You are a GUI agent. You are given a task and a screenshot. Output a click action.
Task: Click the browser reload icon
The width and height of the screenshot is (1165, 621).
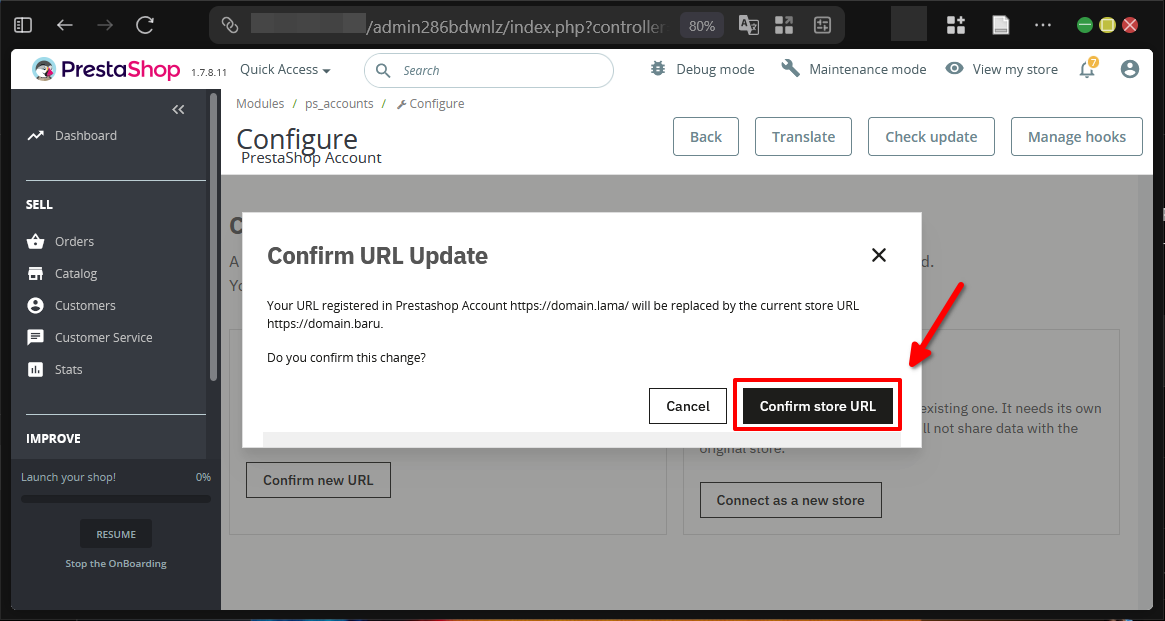pyautogui.click(x=145, y=25)
